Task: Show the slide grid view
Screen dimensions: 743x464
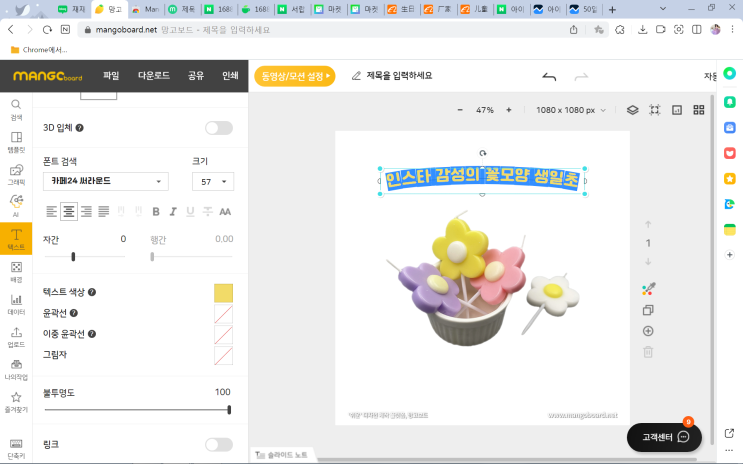Action: [699, 110]
